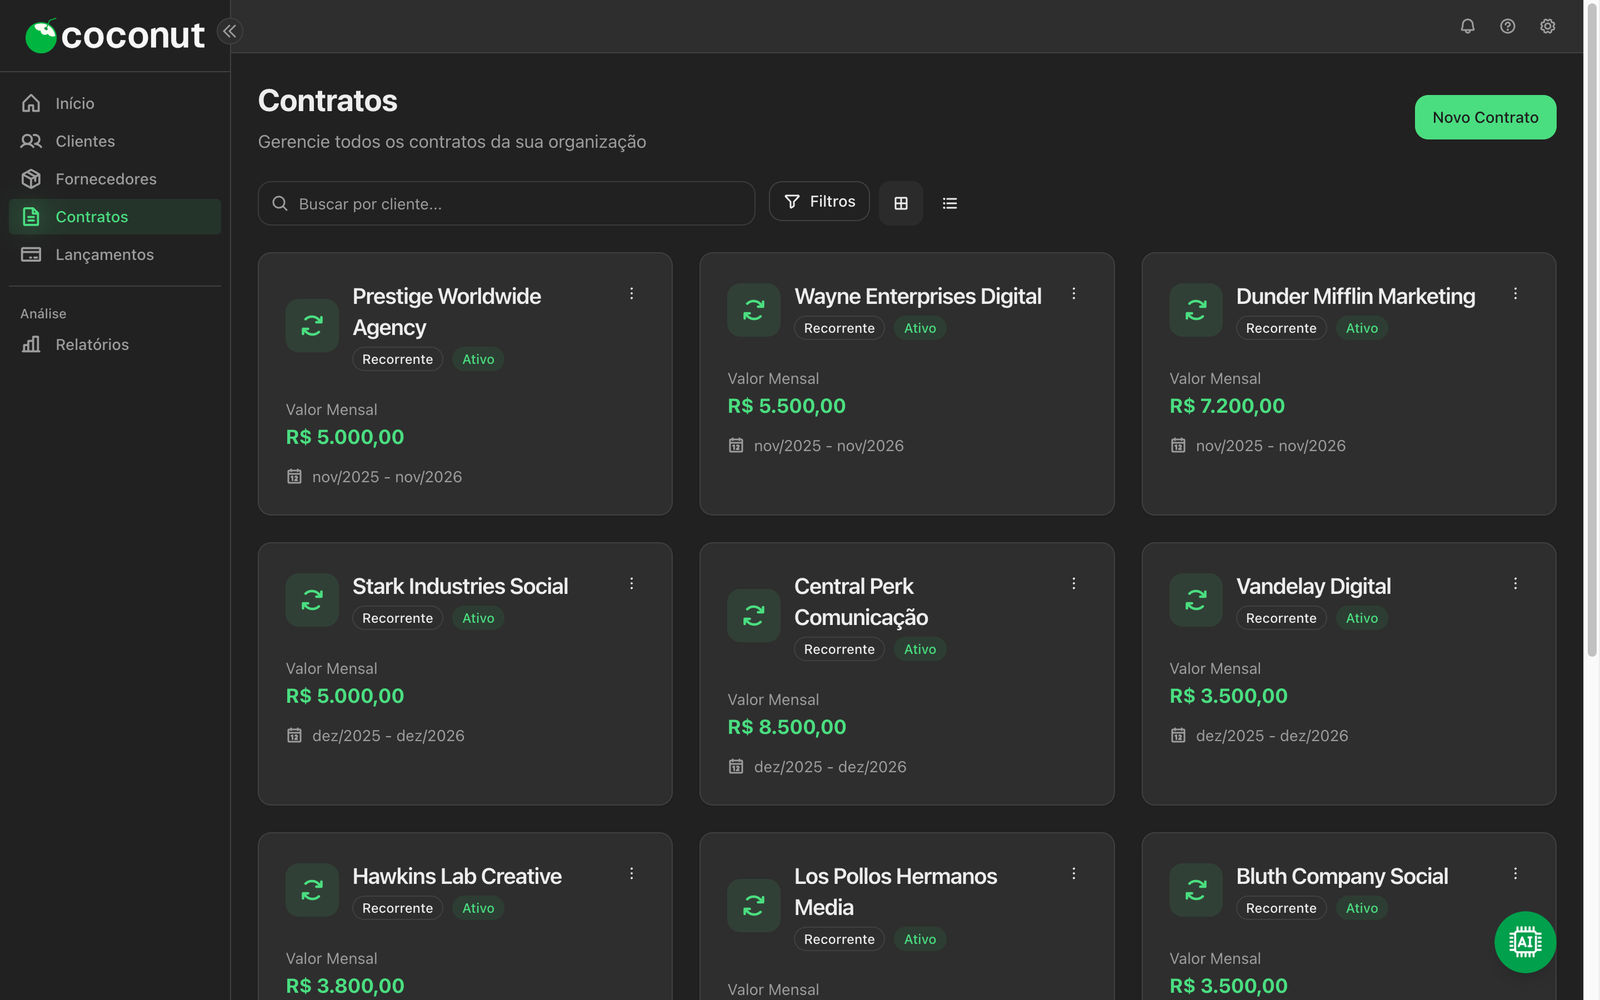Switch to list view
1600x1000 pixels.
pyautogui.click(x=950, y=203)
